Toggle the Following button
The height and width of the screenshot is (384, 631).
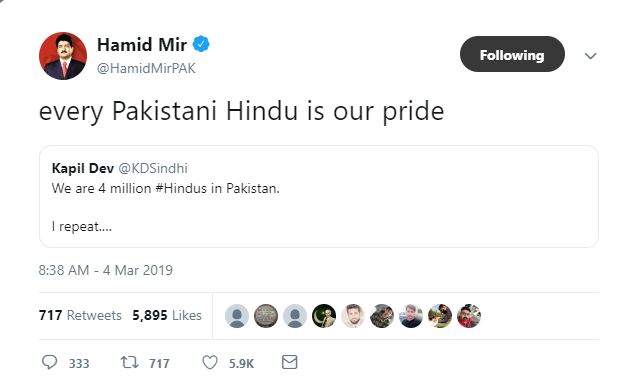tap(512, 54)
